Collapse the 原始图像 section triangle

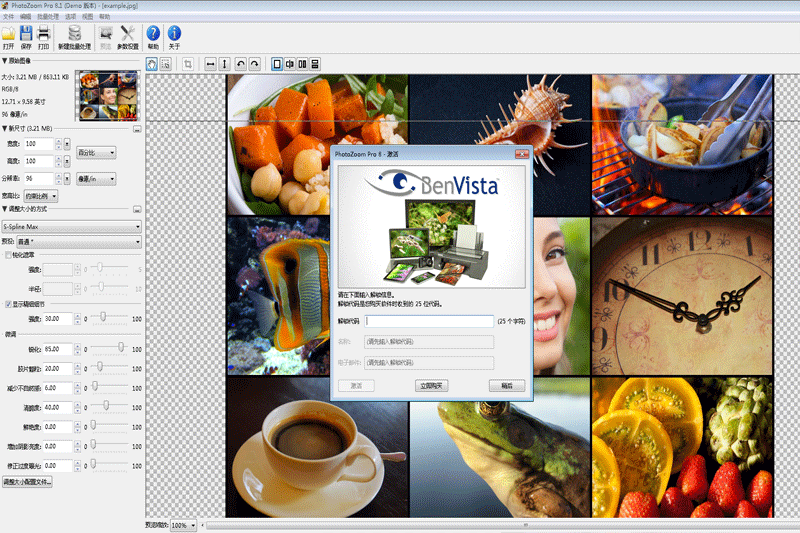coord(4,61)
